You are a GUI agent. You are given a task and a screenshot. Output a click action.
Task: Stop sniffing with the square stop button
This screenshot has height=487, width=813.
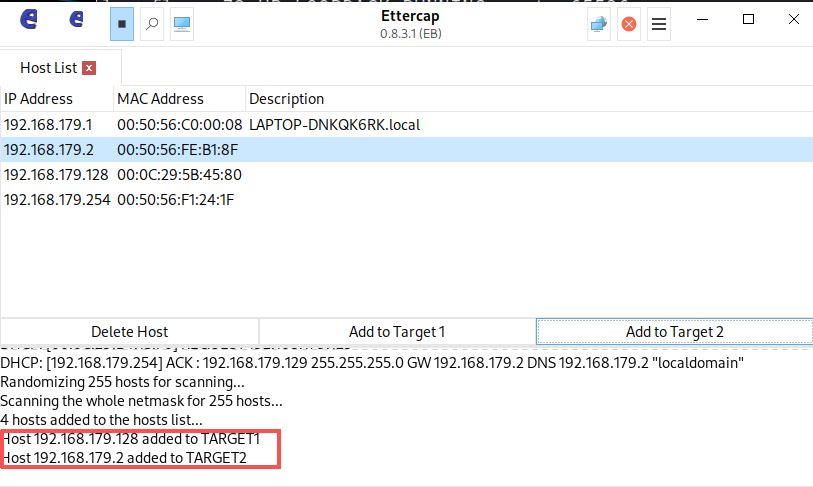[x=122, y=24]
